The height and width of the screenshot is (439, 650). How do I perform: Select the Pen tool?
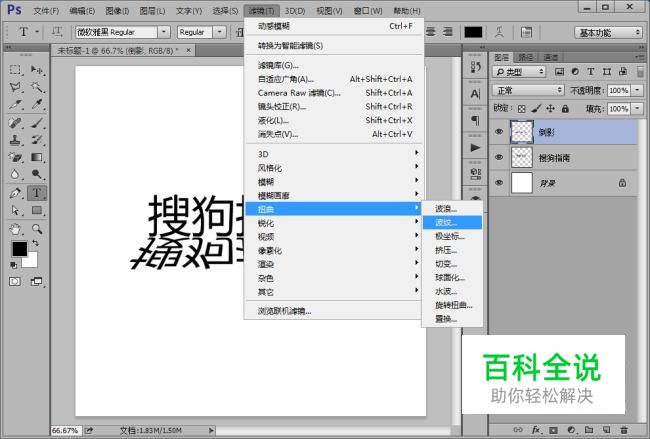pos(15,193)
